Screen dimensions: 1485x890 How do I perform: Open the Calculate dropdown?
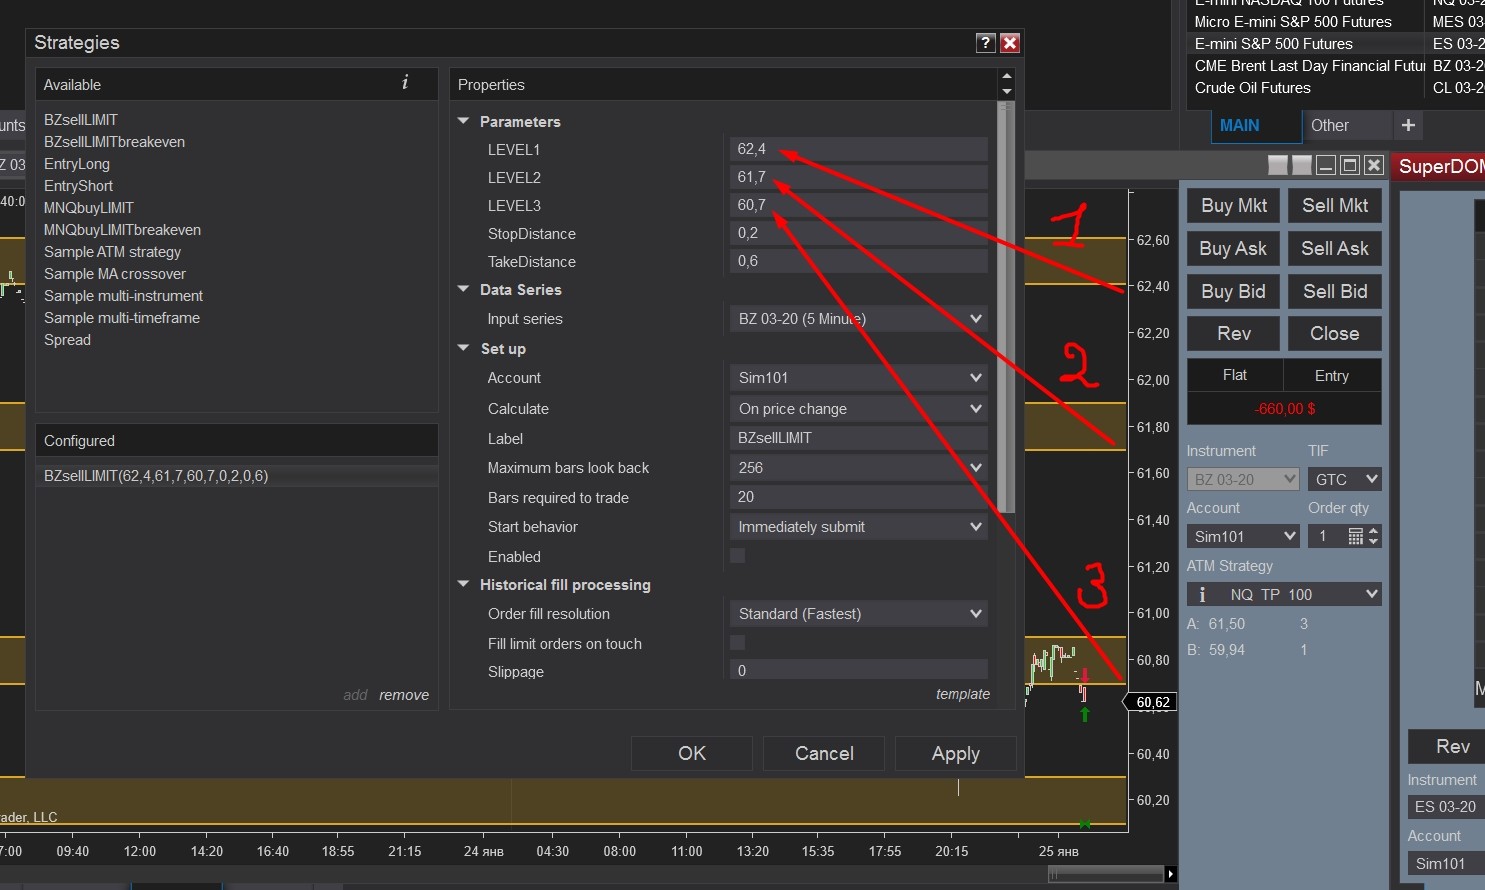(859, 409)
